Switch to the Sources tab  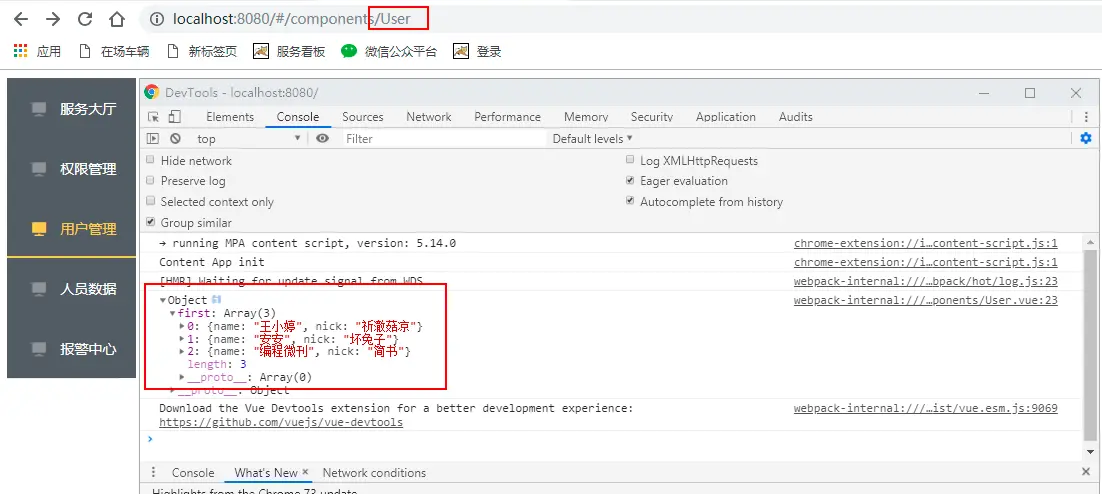(x=363, y=117)
